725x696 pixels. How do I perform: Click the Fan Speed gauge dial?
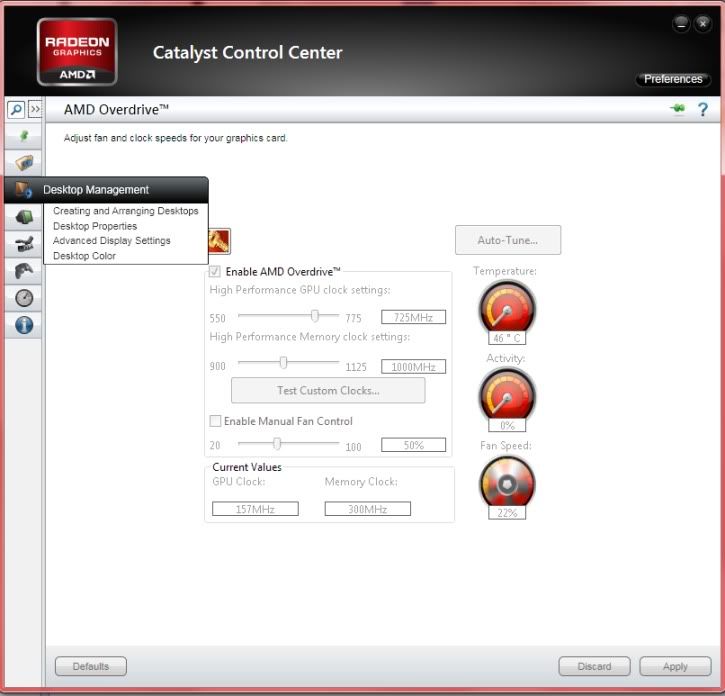click(x=507, y=482)
